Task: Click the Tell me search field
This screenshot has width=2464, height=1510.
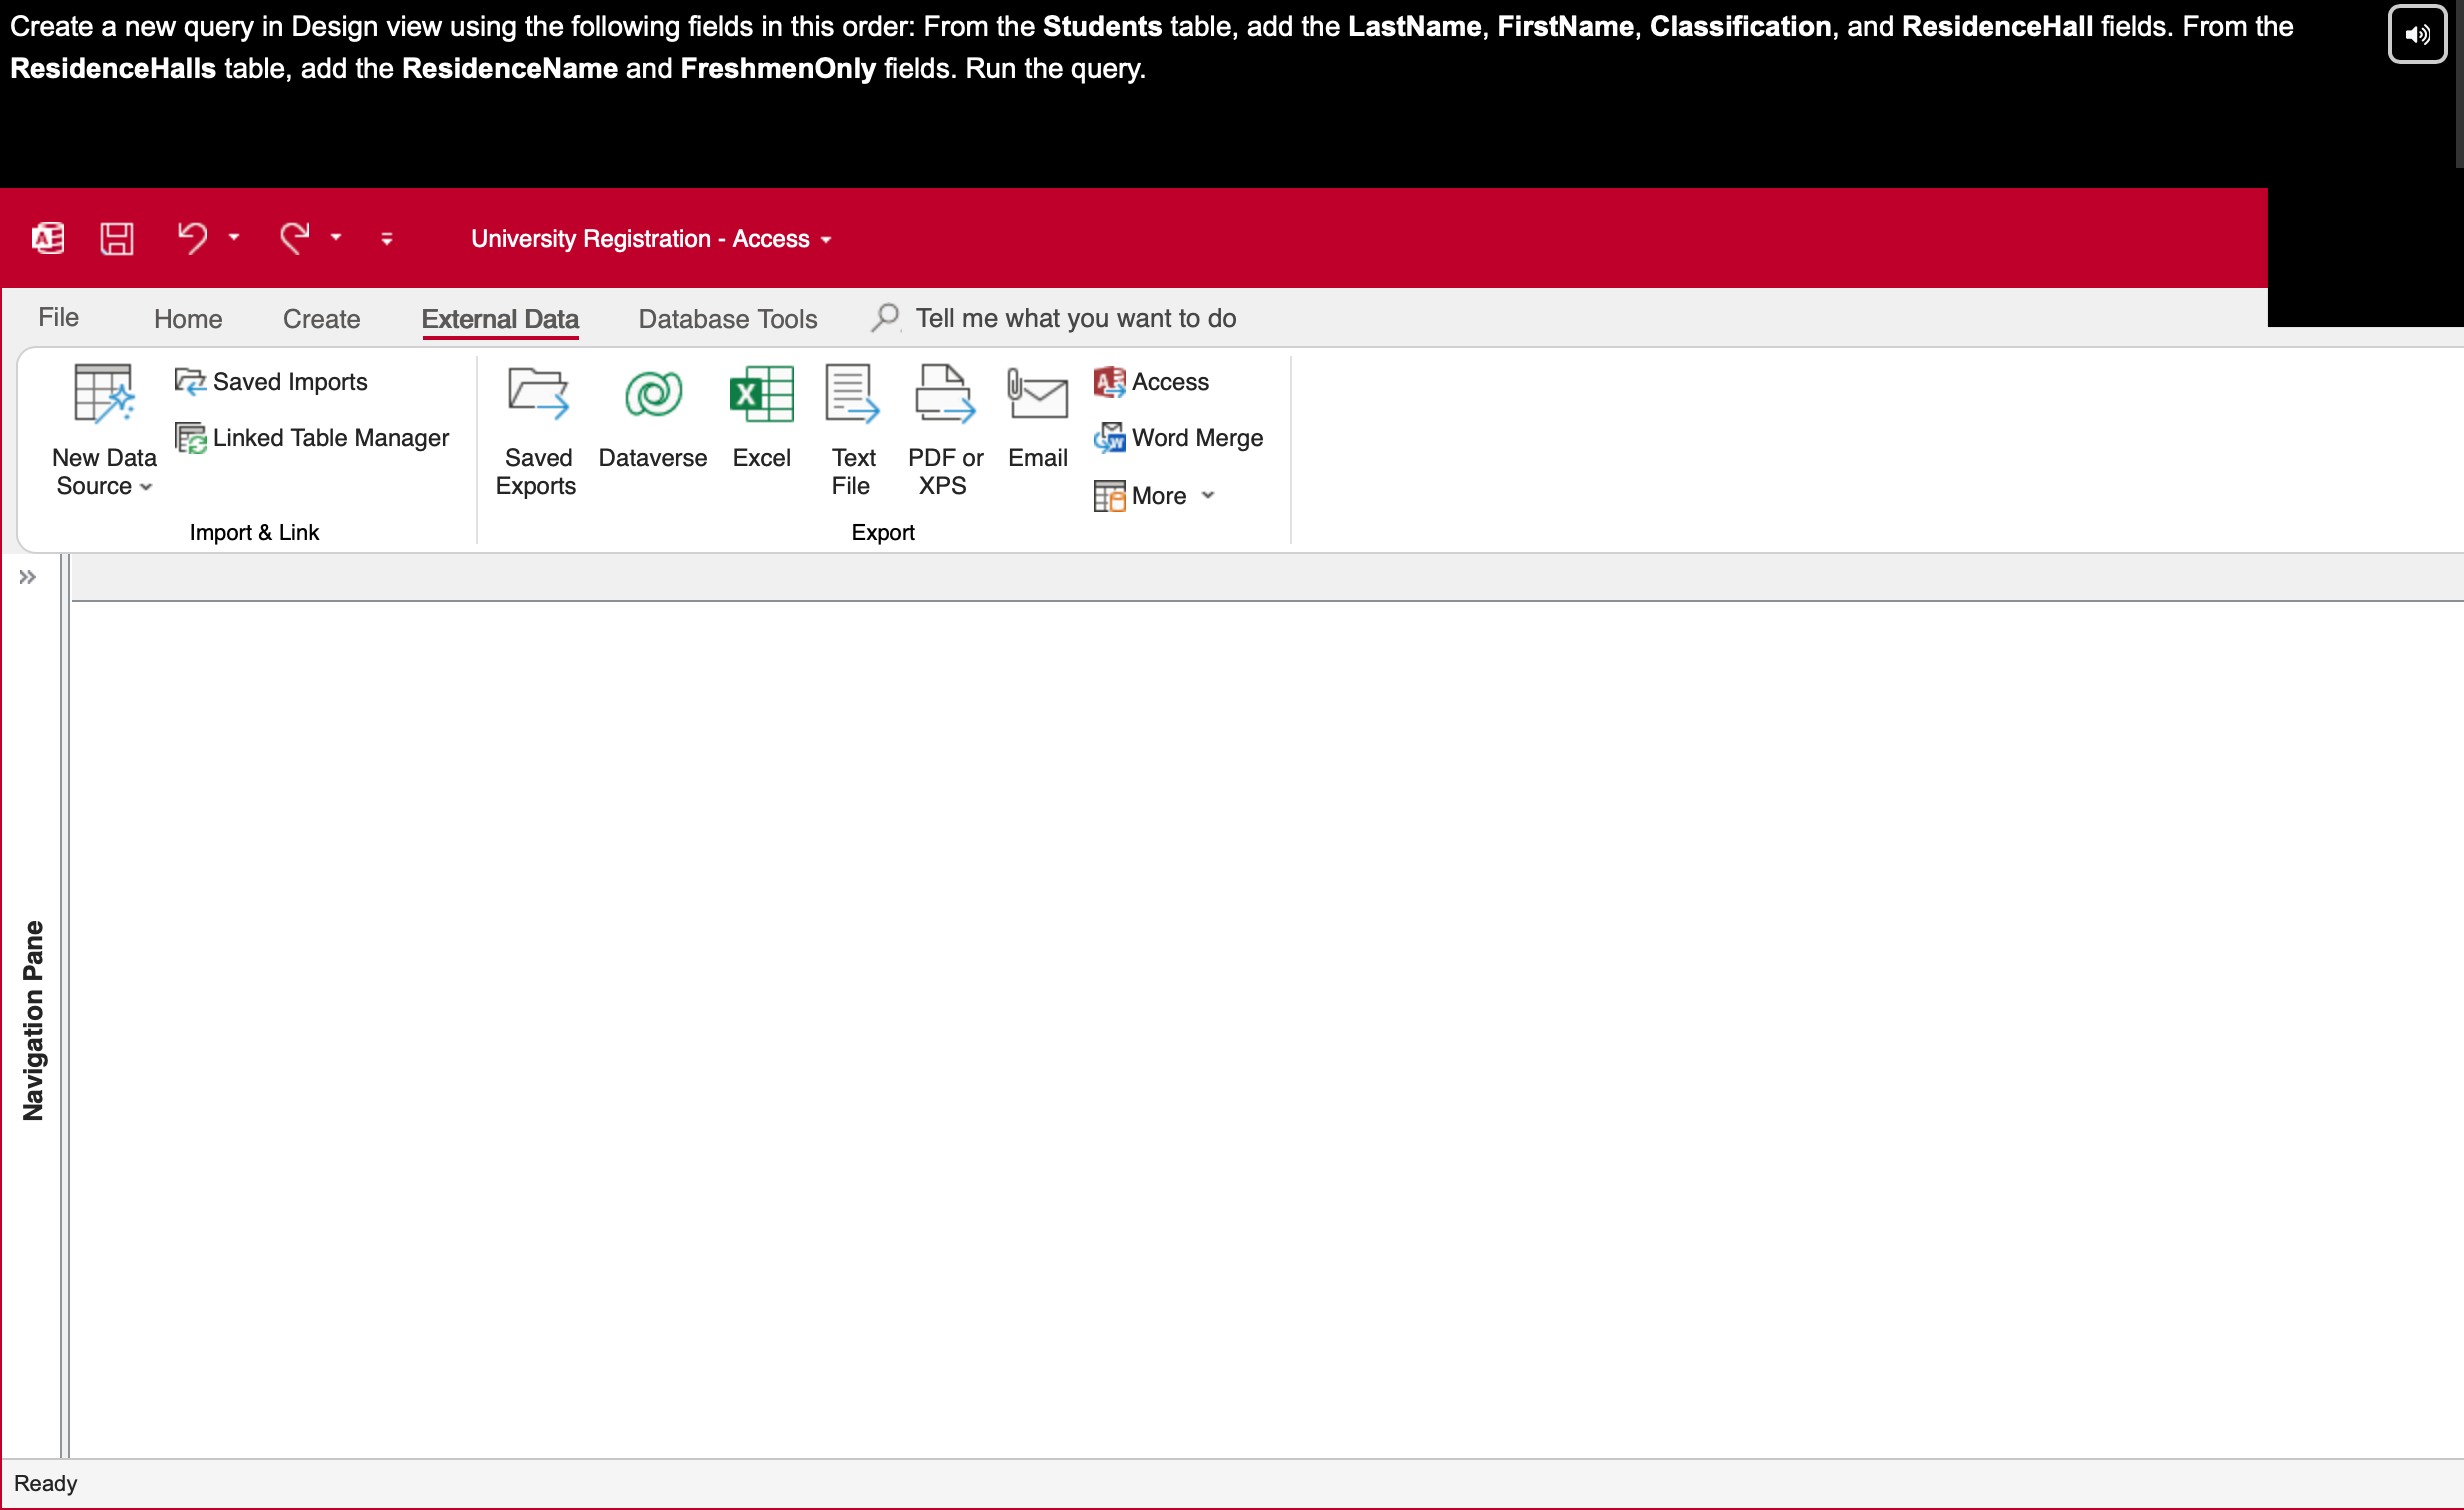Action: pyautogui.click(x=1075, y=319)
